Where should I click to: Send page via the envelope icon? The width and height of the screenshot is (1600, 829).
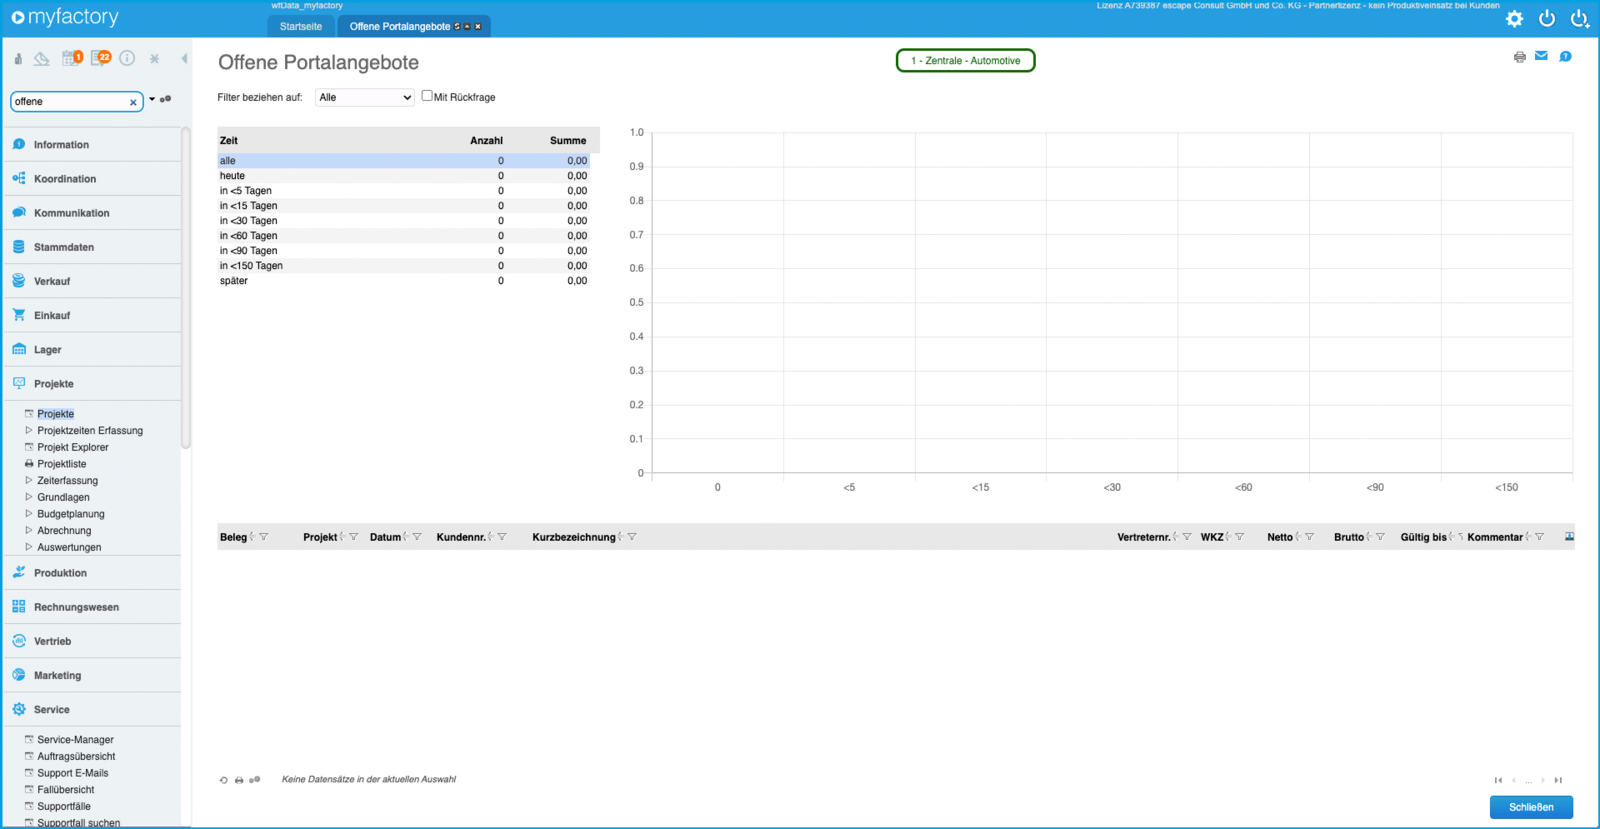[1541, 56]
